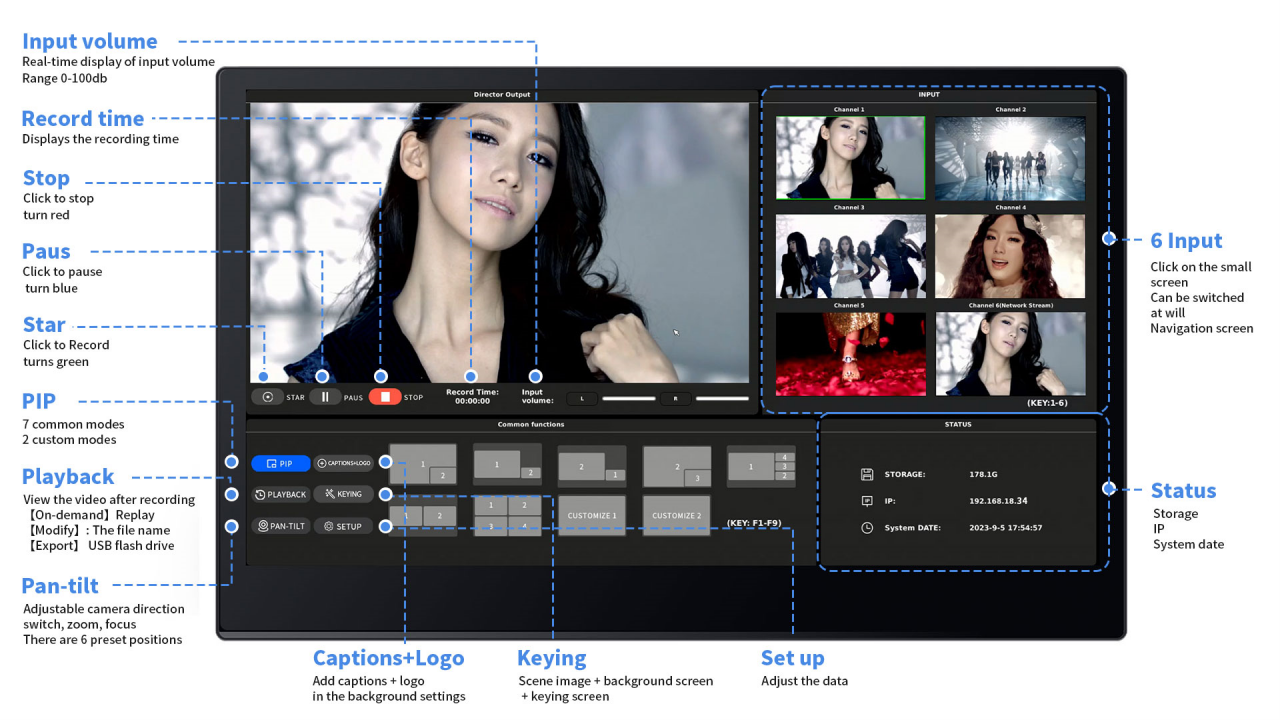Select the CUSTOMIZE 2 layout
Viewport: 1280px width, 720px height.
coord(677,516)
